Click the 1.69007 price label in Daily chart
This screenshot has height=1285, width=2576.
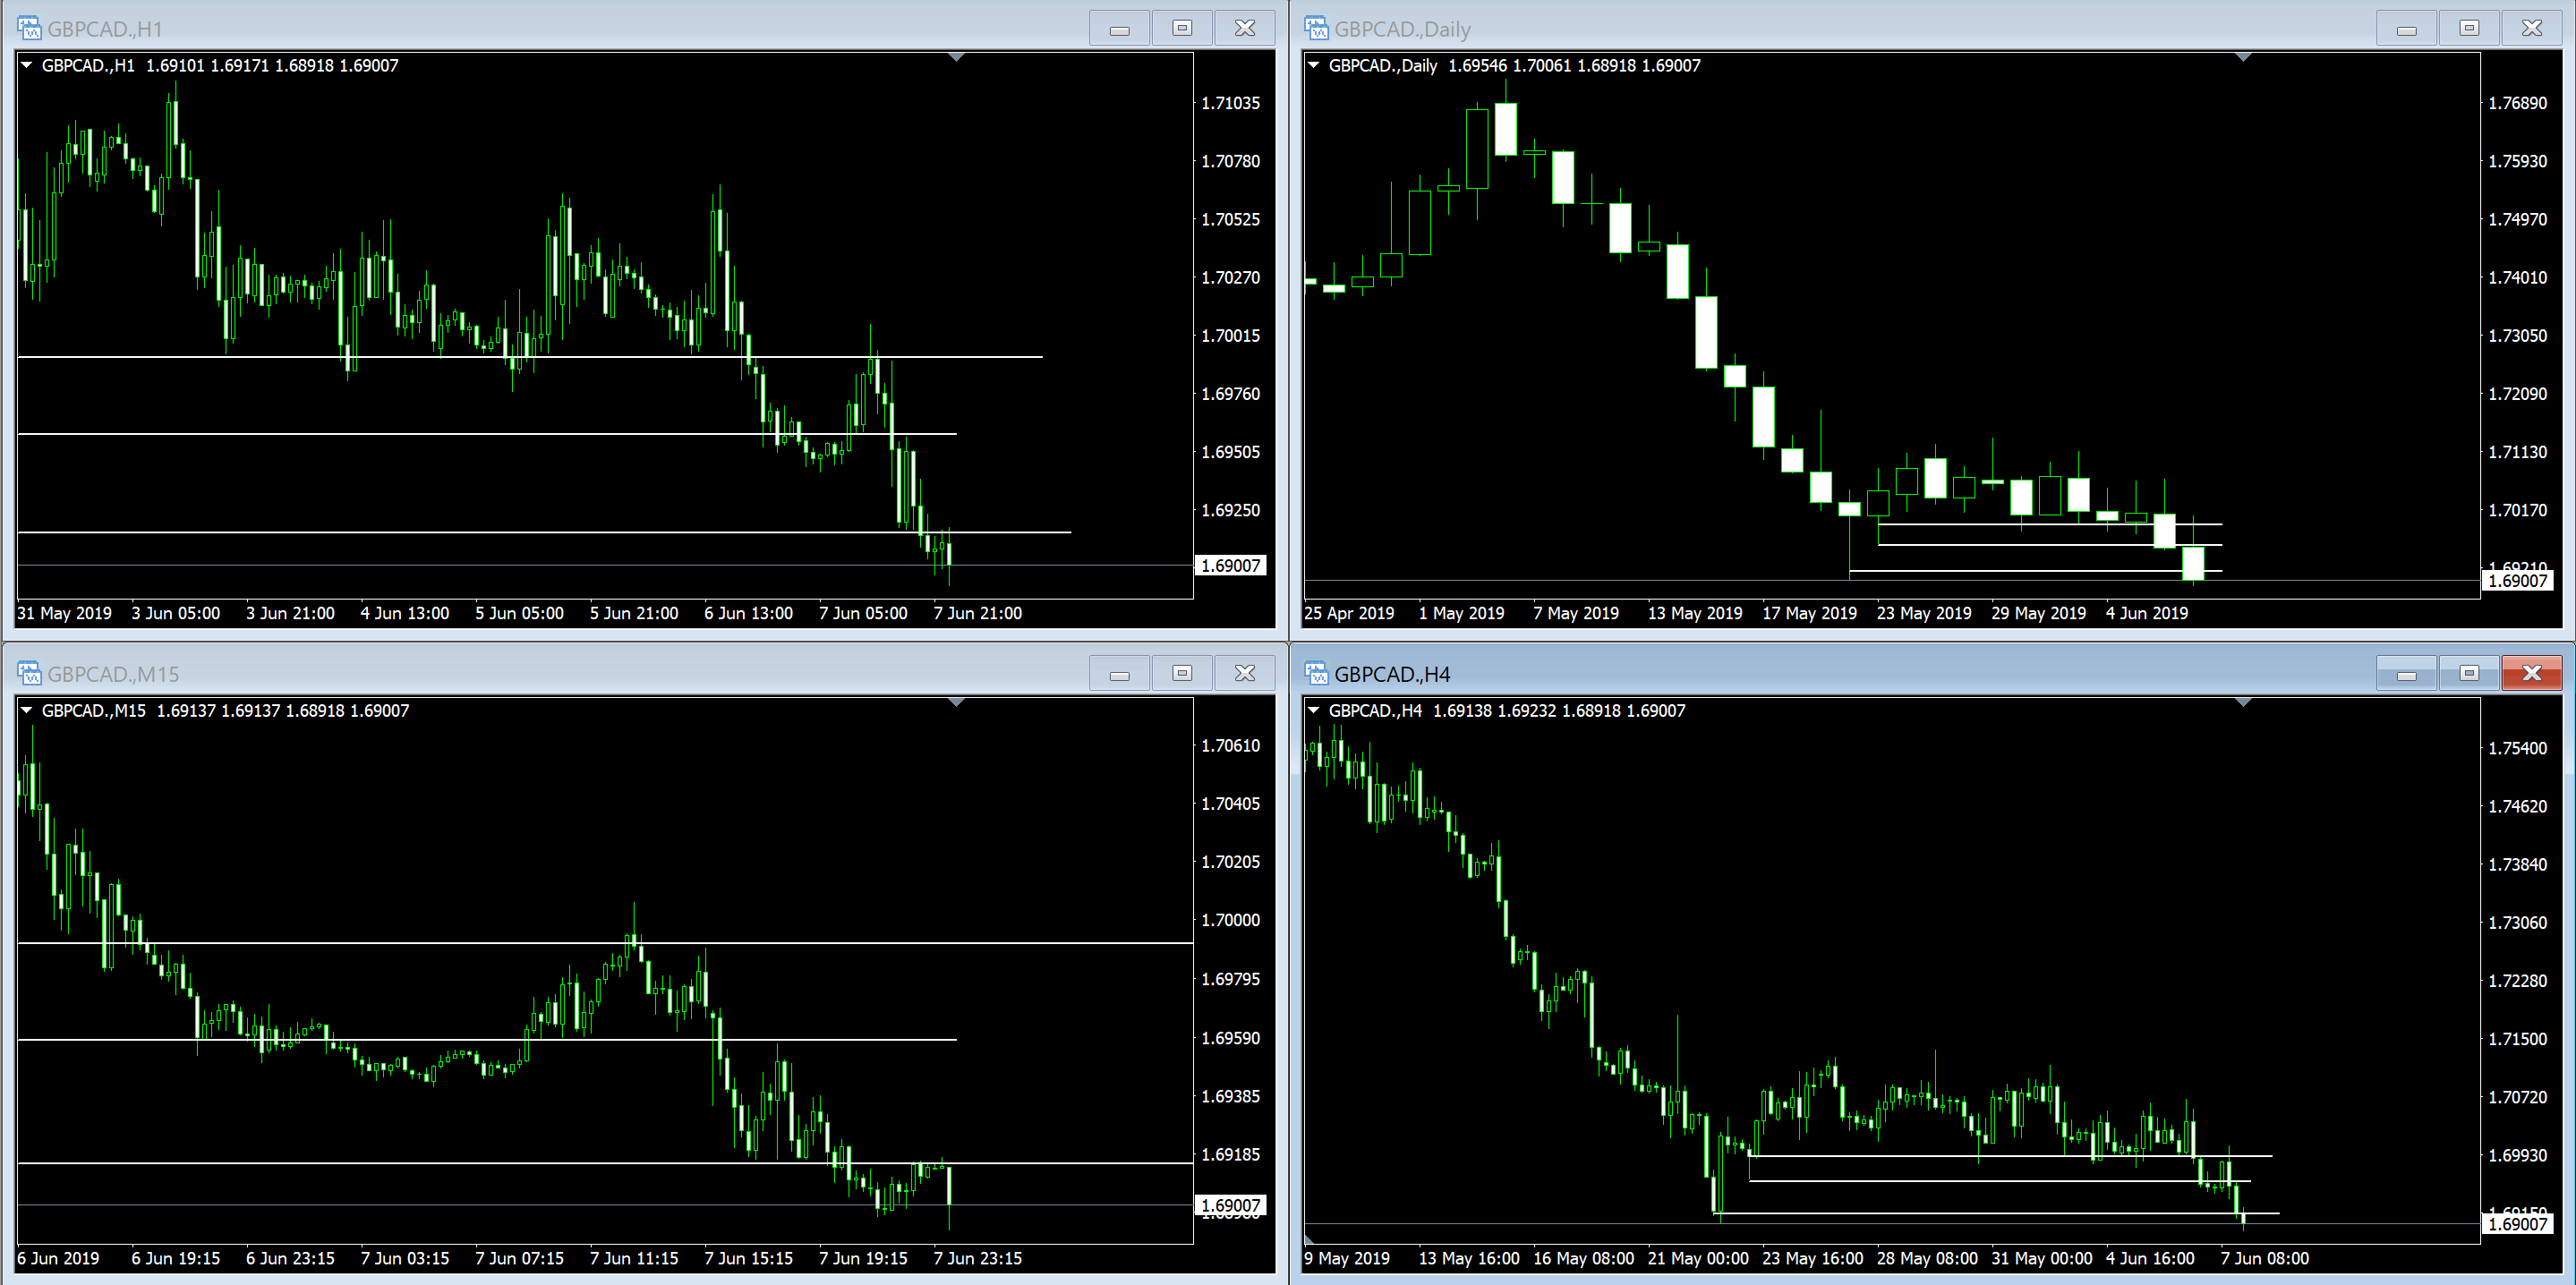2517,580
